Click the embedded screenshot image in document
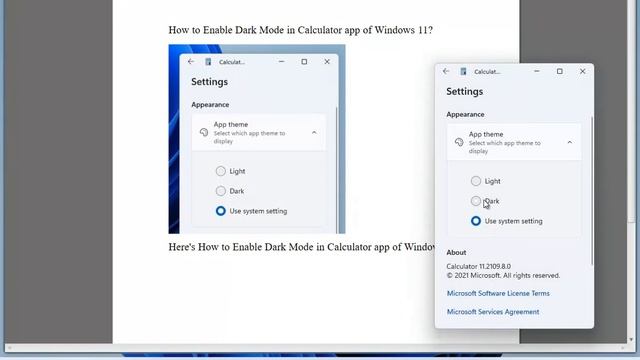Viewport: 640px width, 360px height. click(257, 139)
